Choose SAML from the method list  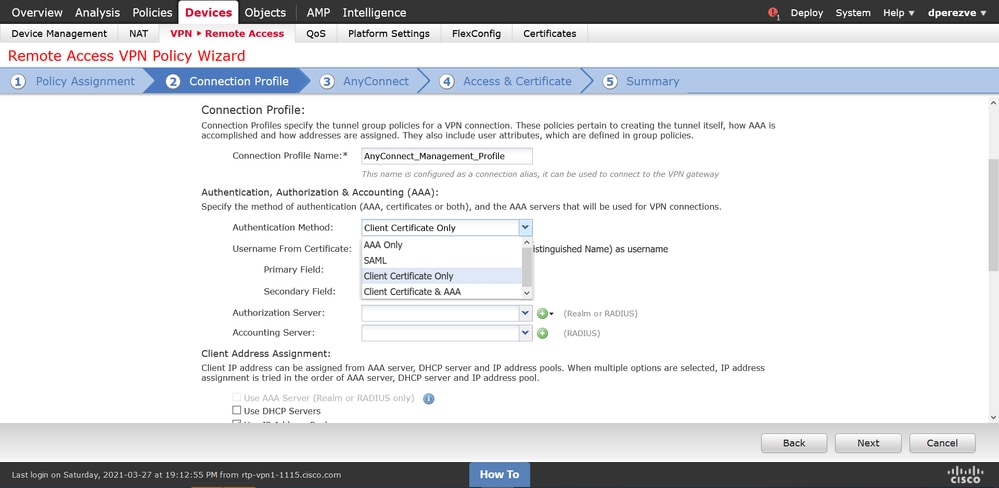coord(442,261)
